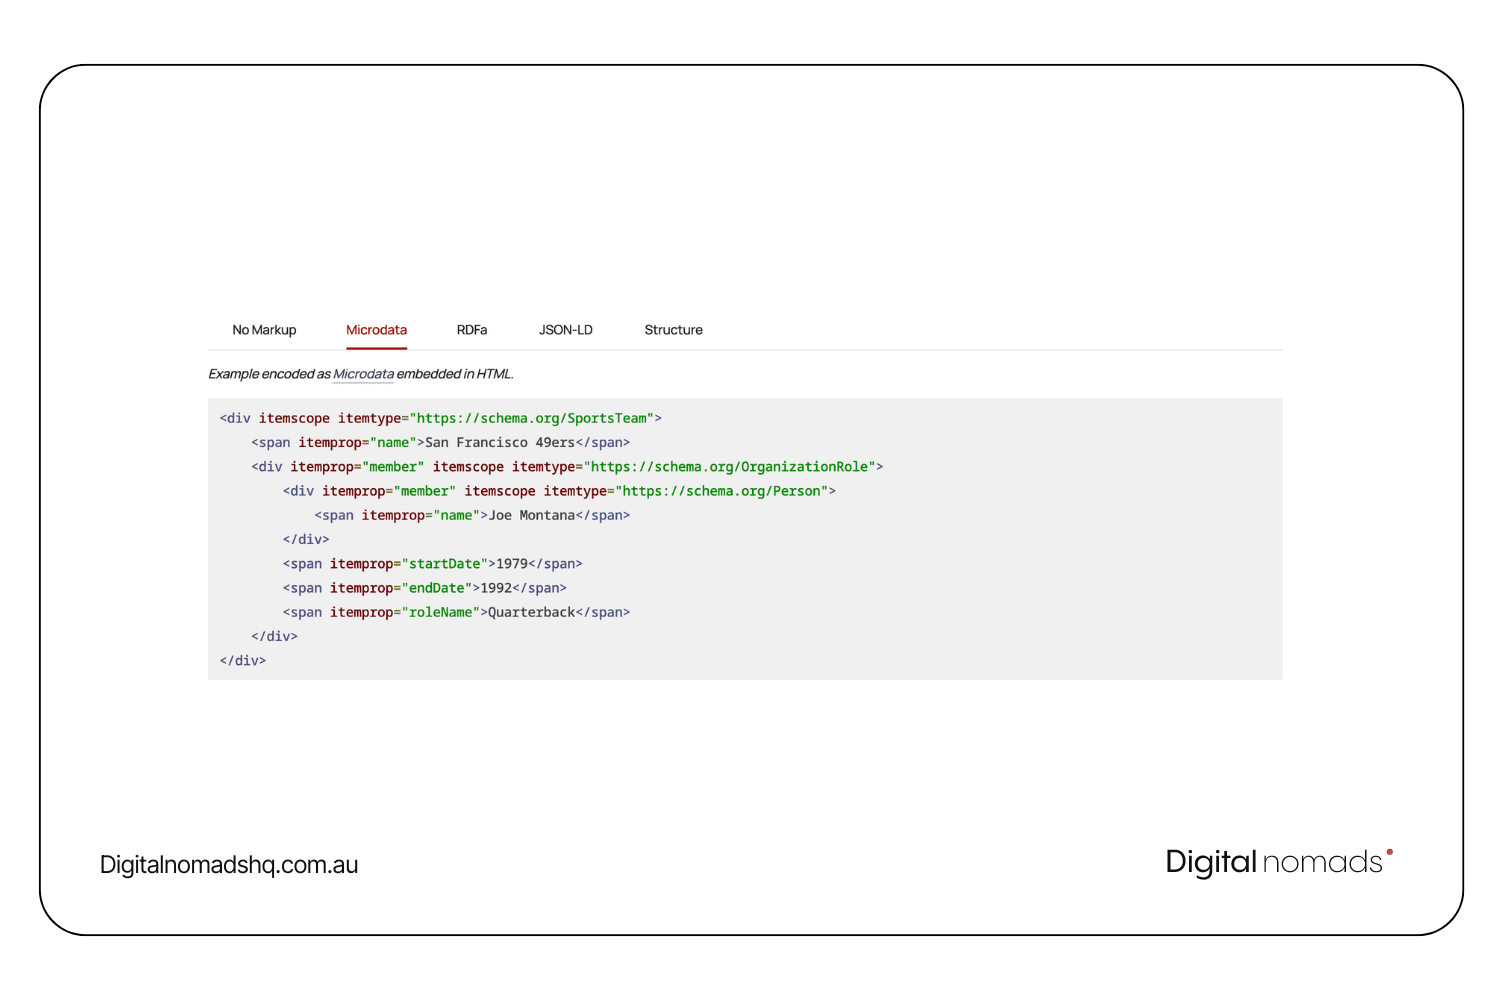
Task: Click the Digitalnomadshq.com.au website link
Action: [x=228, y=864]
